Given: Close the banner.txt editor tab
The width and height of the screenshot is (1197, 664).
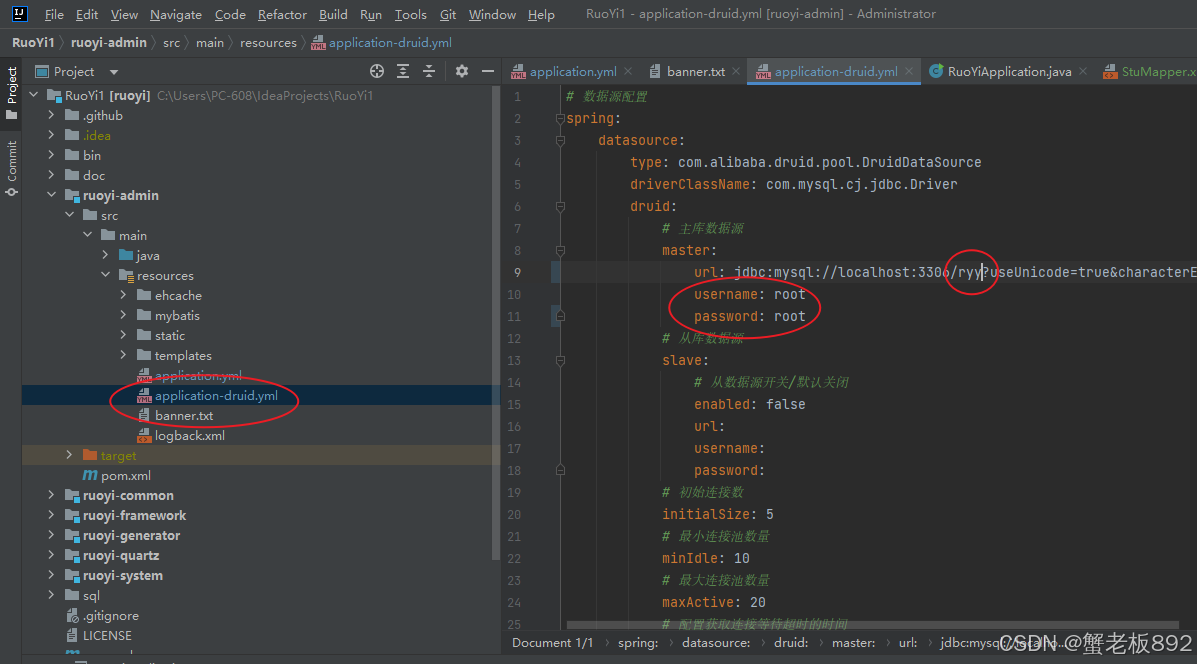Looking at the screenshot, I should click(736, 71).
